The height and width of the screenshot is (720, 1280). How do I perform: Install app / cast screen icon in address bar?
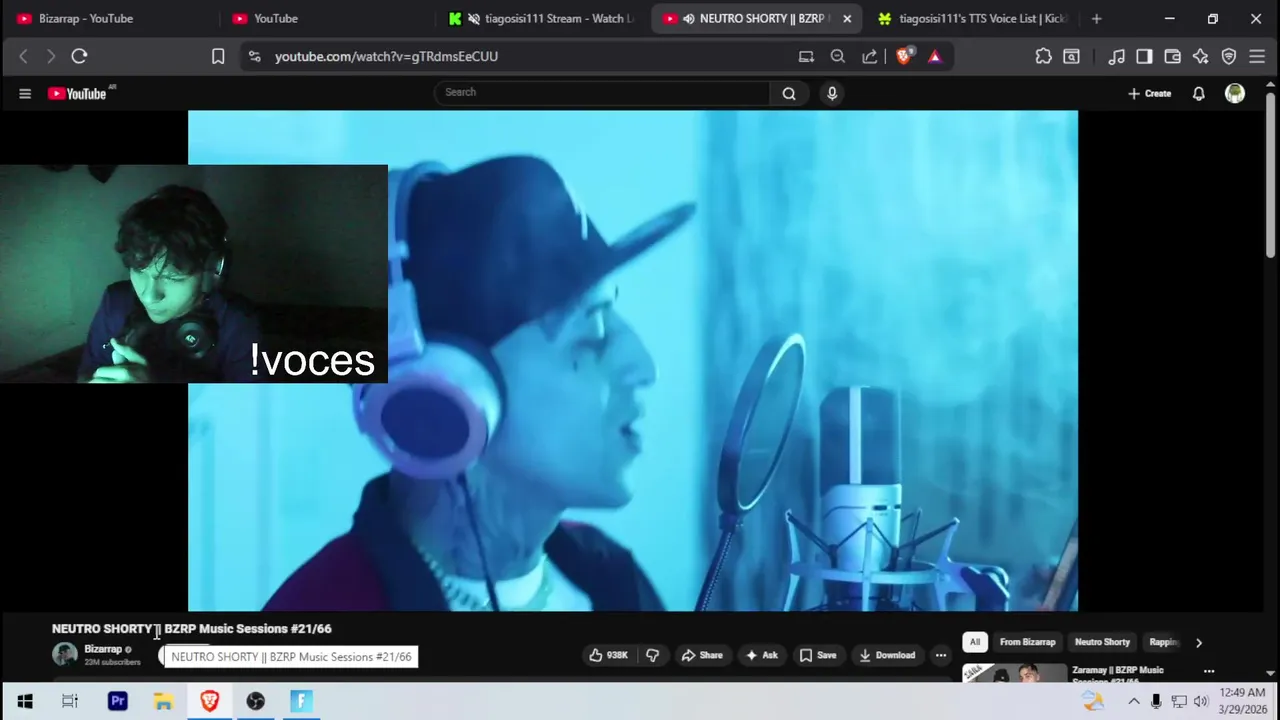pyautogui.click(x=806, y=57)
